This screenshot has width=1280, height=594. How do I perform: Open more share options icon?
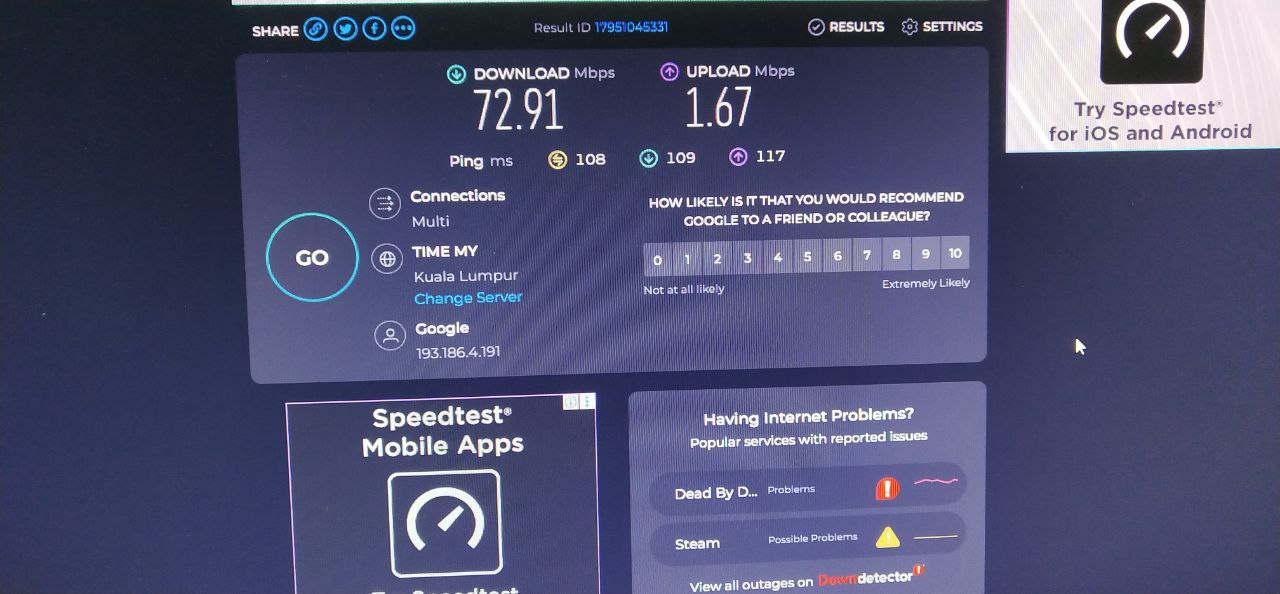(x=403, y=28)
